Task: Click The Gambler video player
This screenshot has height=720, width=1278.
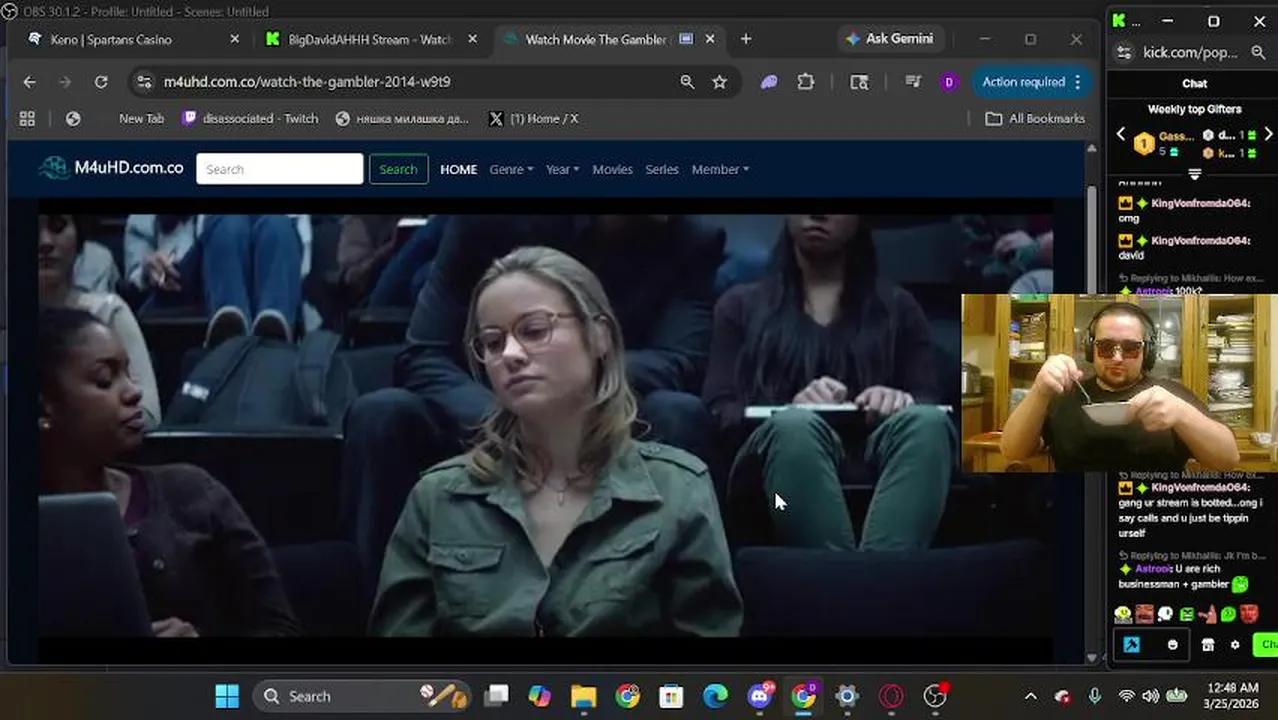Action: [545, 430]
